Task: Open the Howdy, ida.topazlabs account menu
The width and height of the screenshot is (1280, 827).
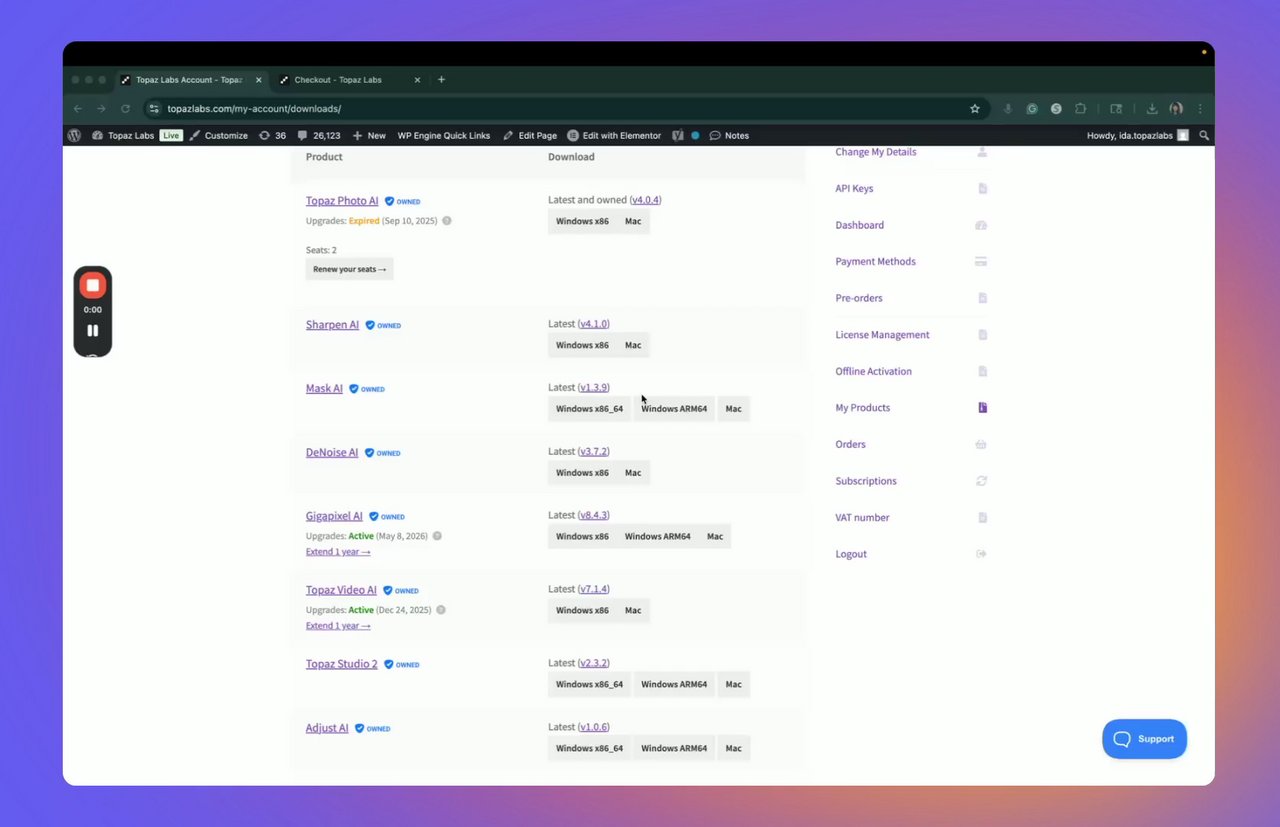Action: [1137, 135]
